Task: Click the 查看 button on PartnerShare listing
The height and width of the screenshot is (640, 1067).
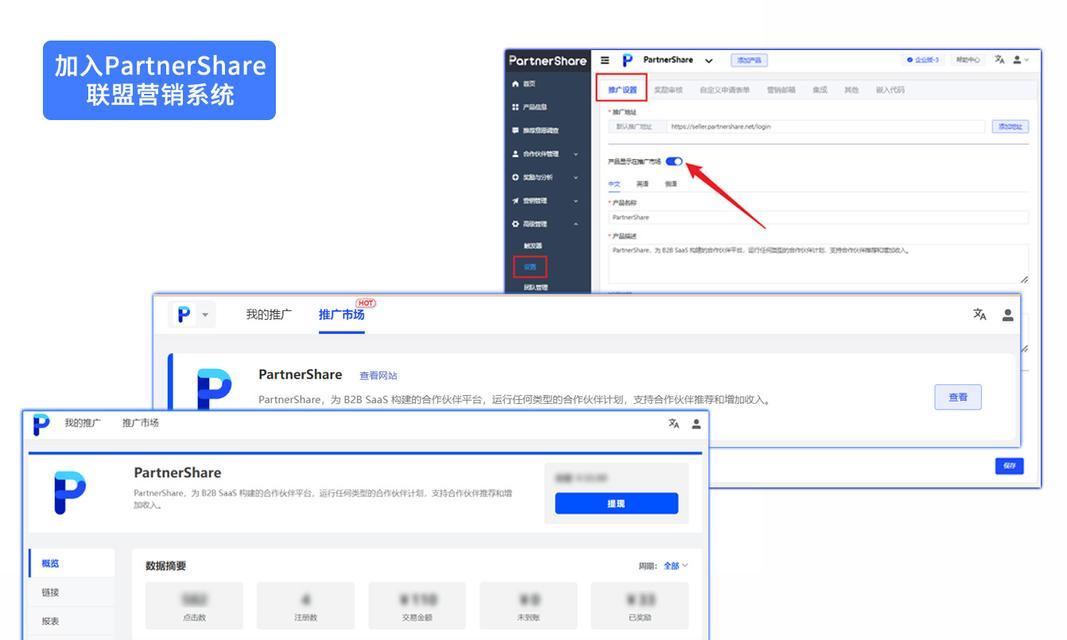Action: click(x=958, y=397)
